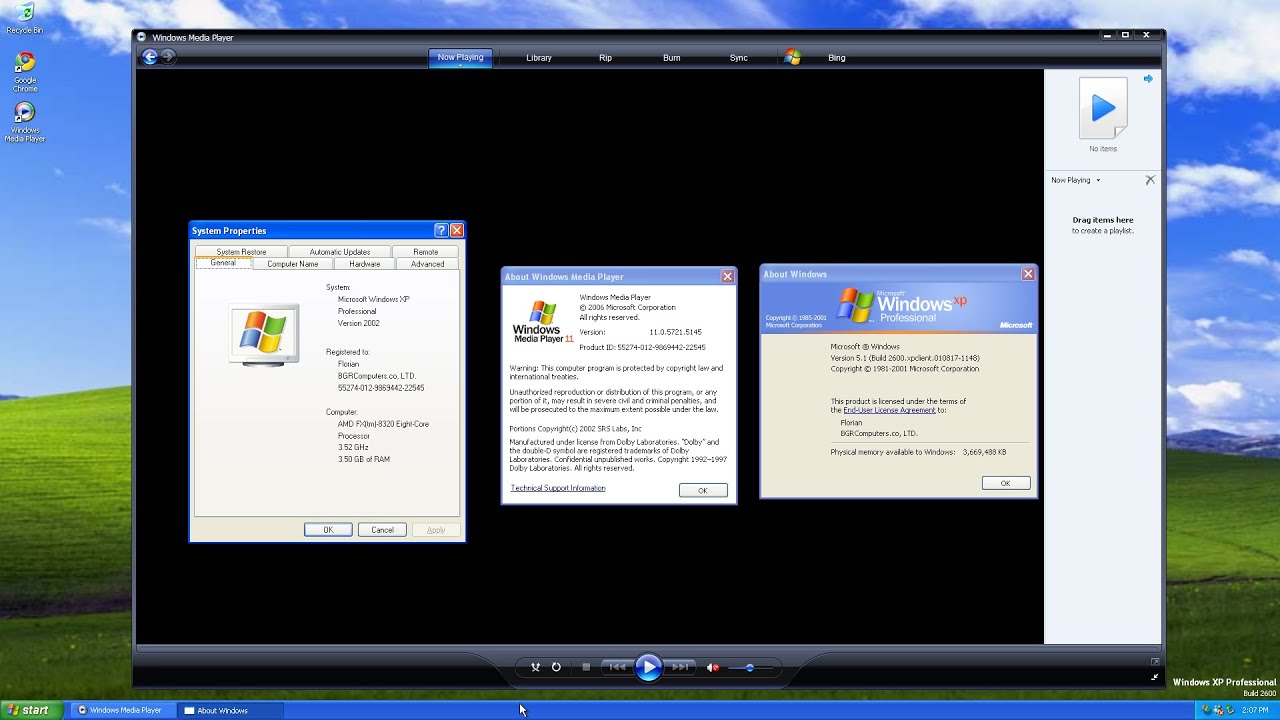Open the Bing tab
1280x720 pixels.
(837, 58)
